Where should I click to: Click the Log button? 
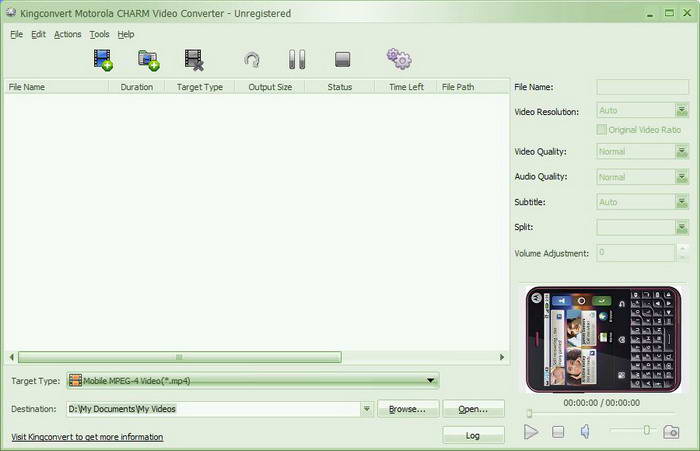tap(473, 435)
